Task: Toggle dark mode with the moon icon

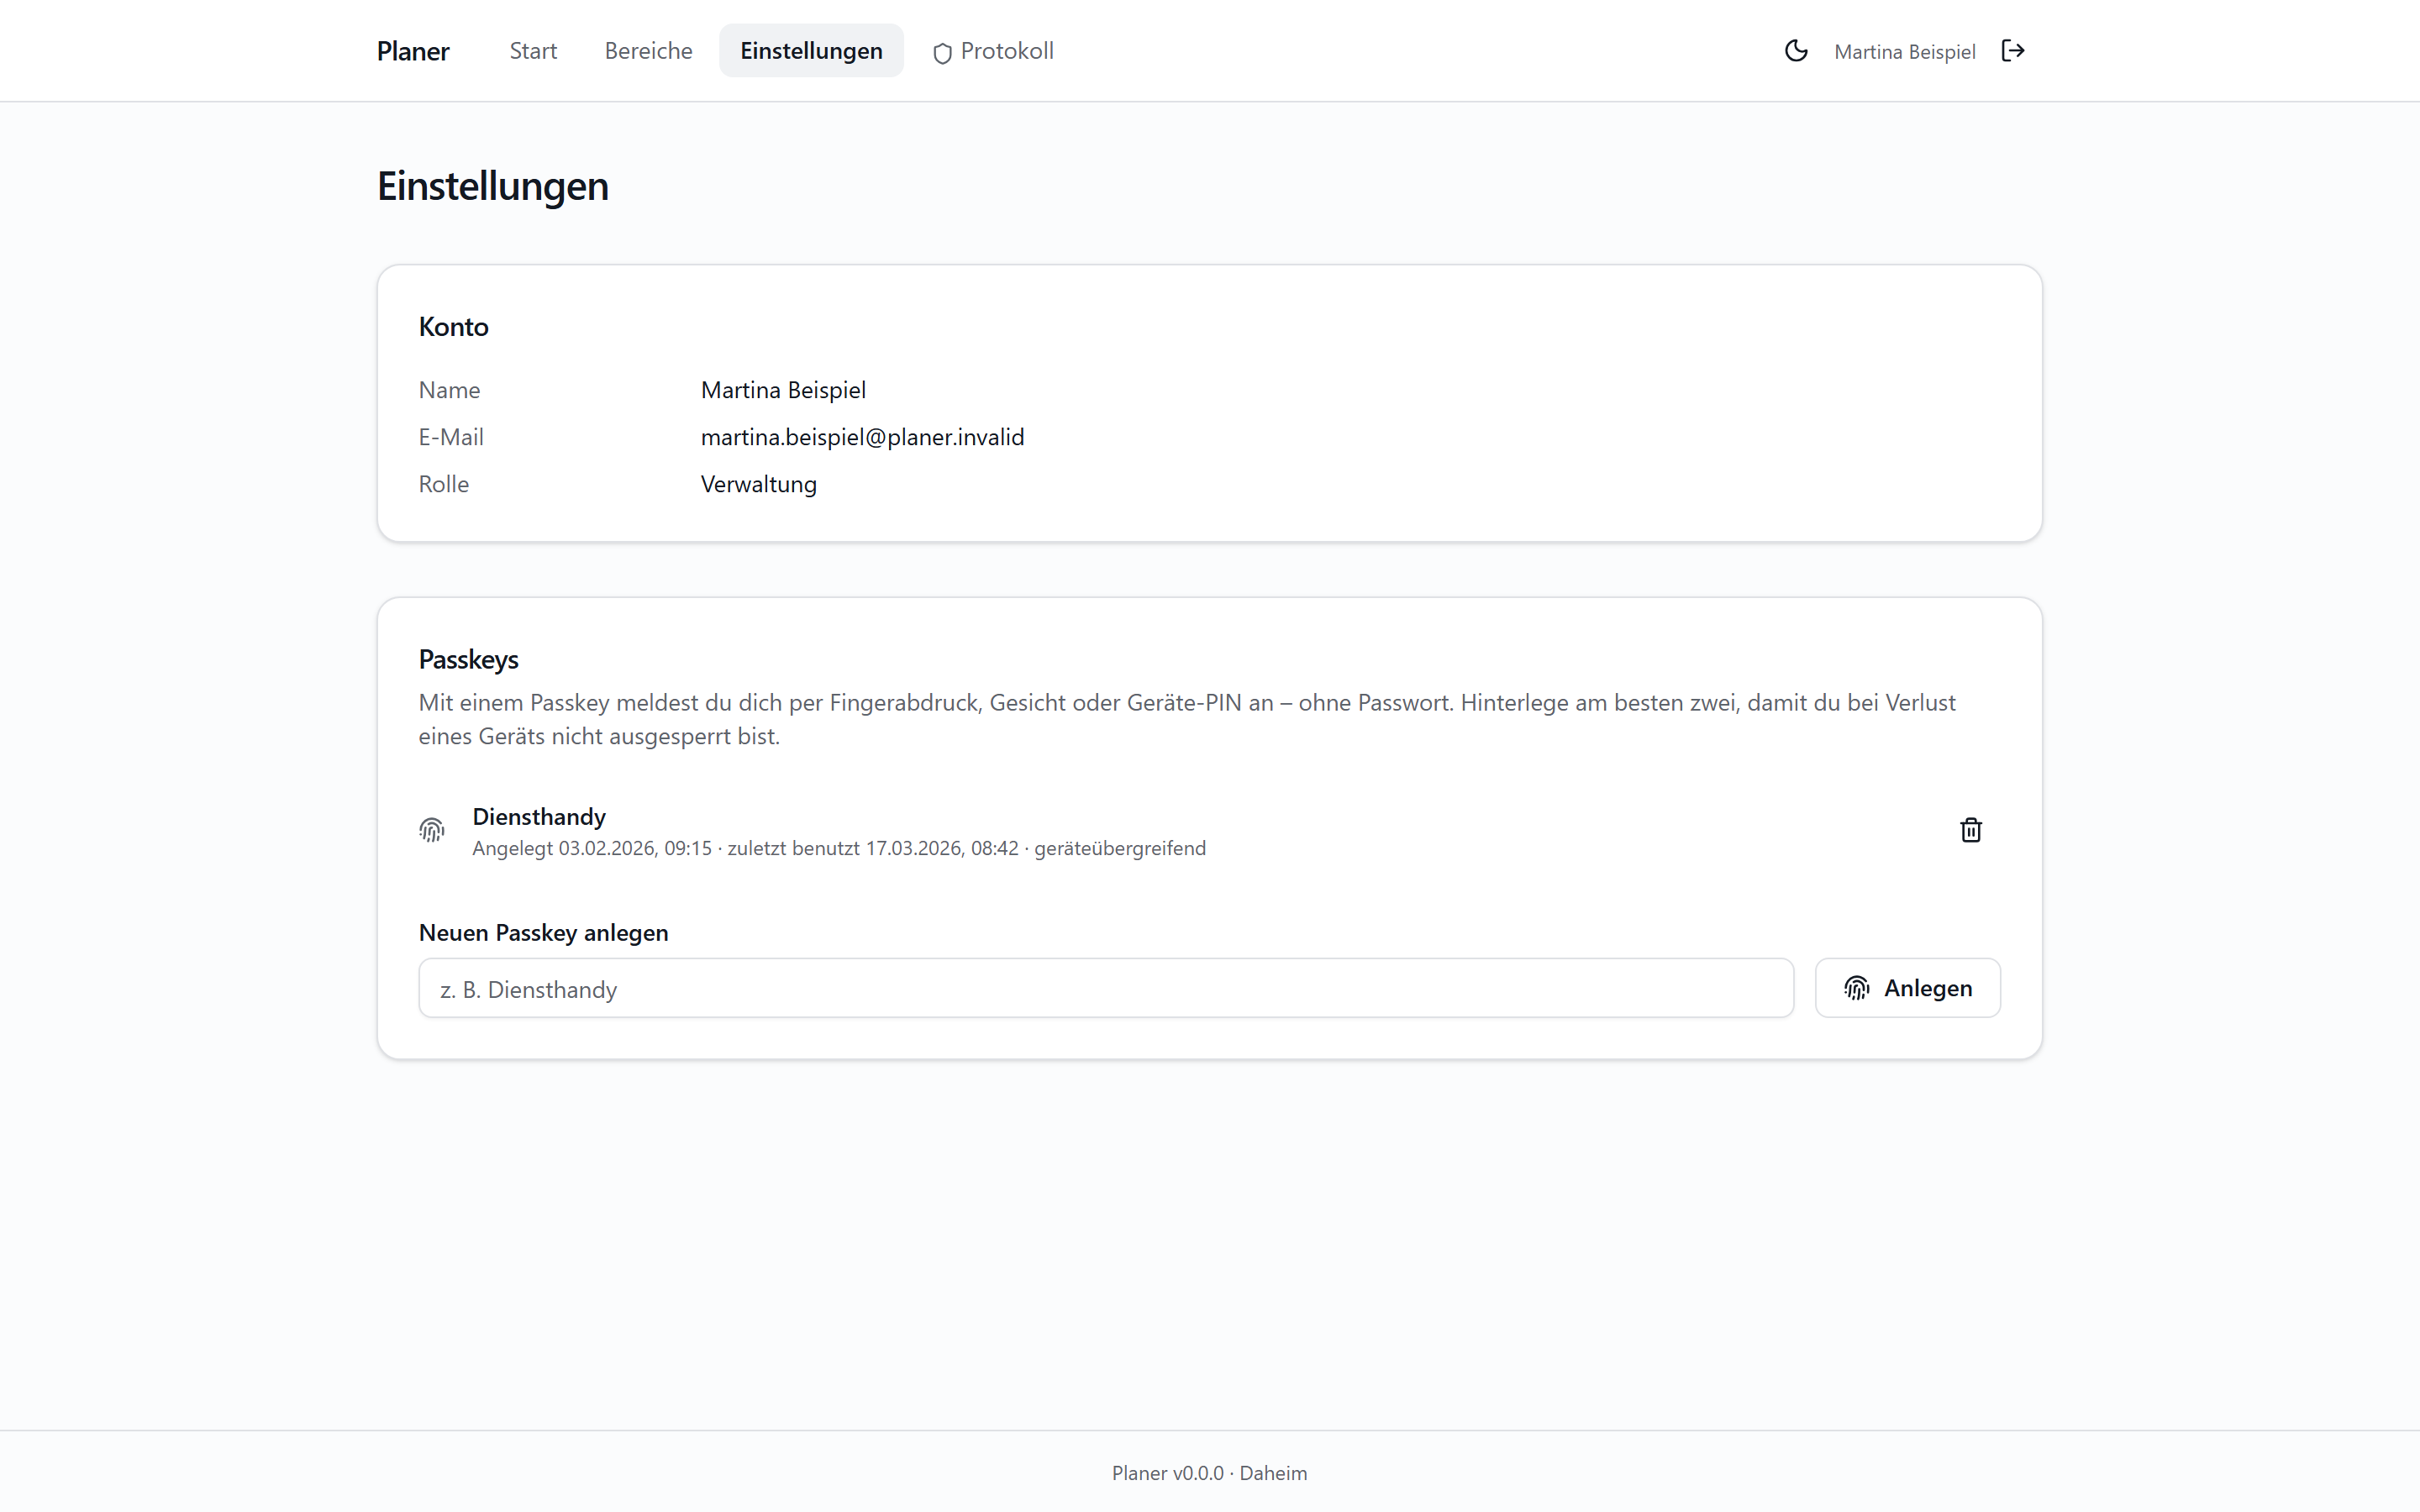Action: 1796,51
